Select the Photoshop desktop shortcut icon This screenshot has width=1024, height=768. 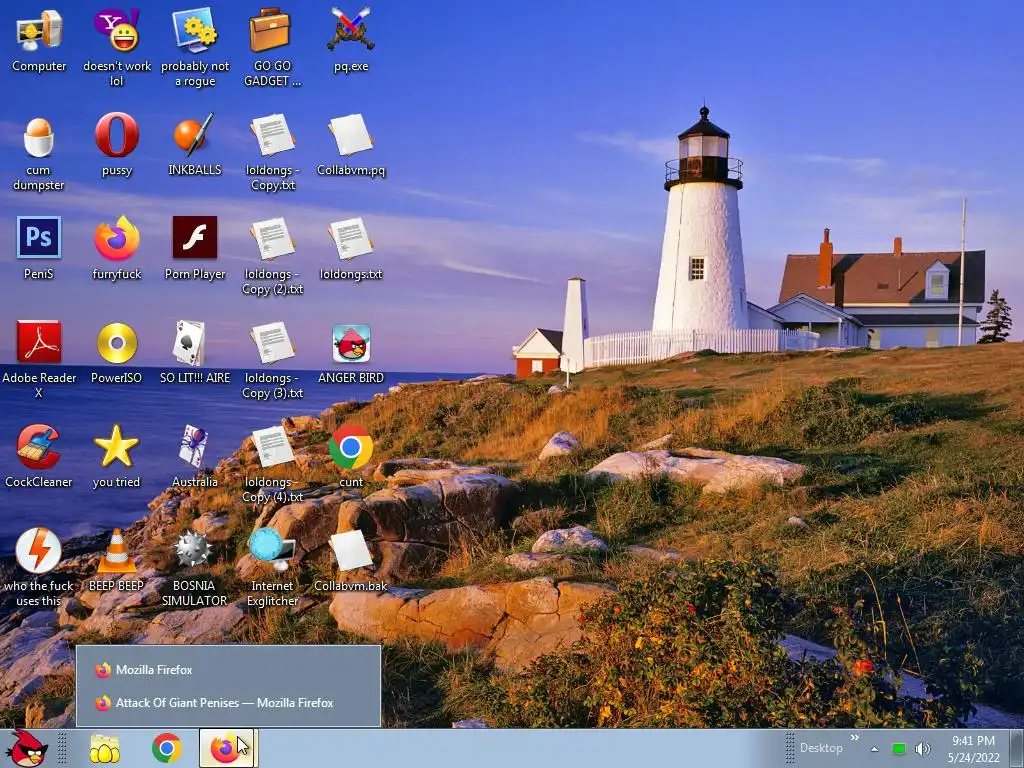39,248
